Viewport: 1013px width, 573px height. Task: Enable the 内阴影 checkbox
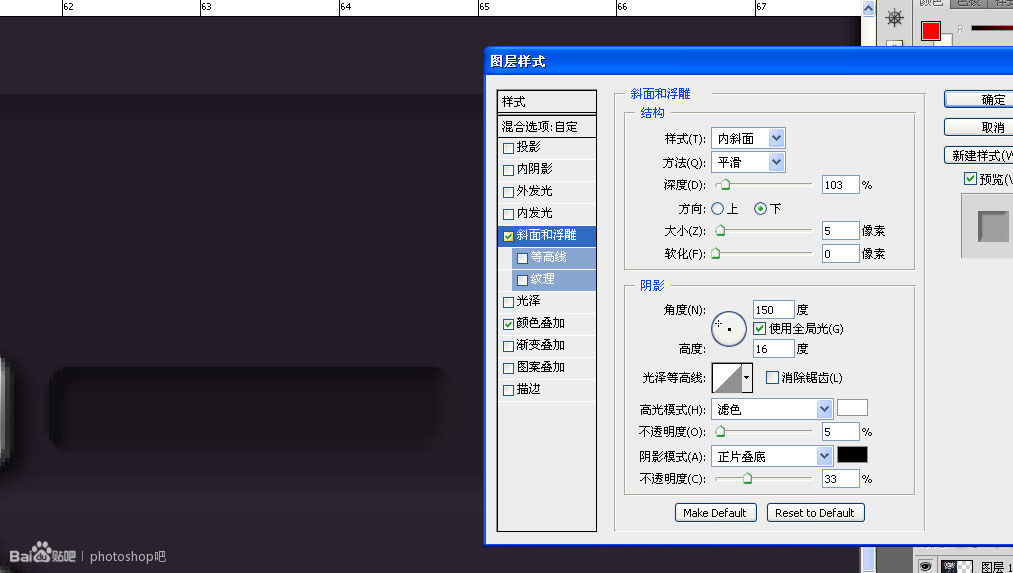coord(508,170)
